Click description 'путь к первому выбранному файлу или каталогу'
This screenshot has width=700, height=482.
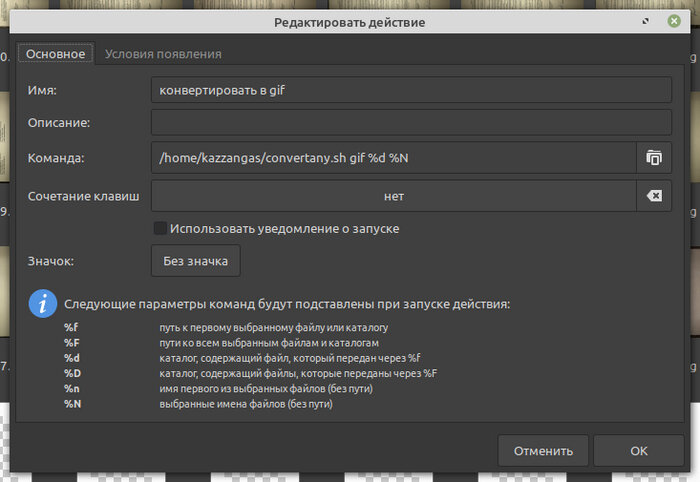tap(274, 328)
